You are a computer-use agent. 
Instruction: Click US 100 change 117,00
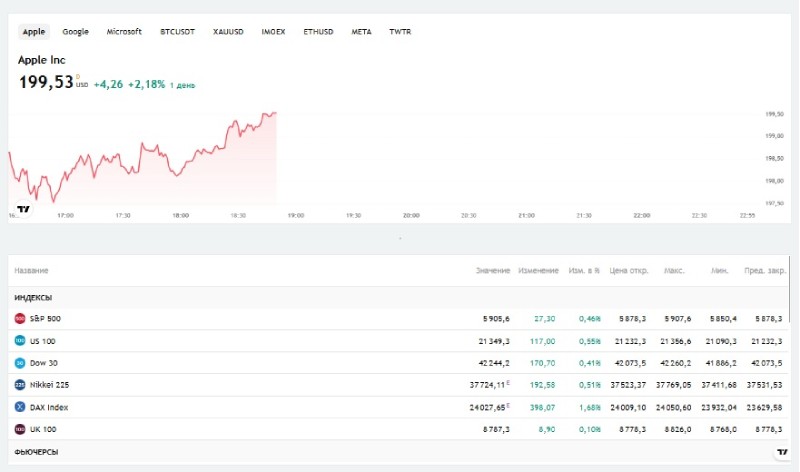542,341
